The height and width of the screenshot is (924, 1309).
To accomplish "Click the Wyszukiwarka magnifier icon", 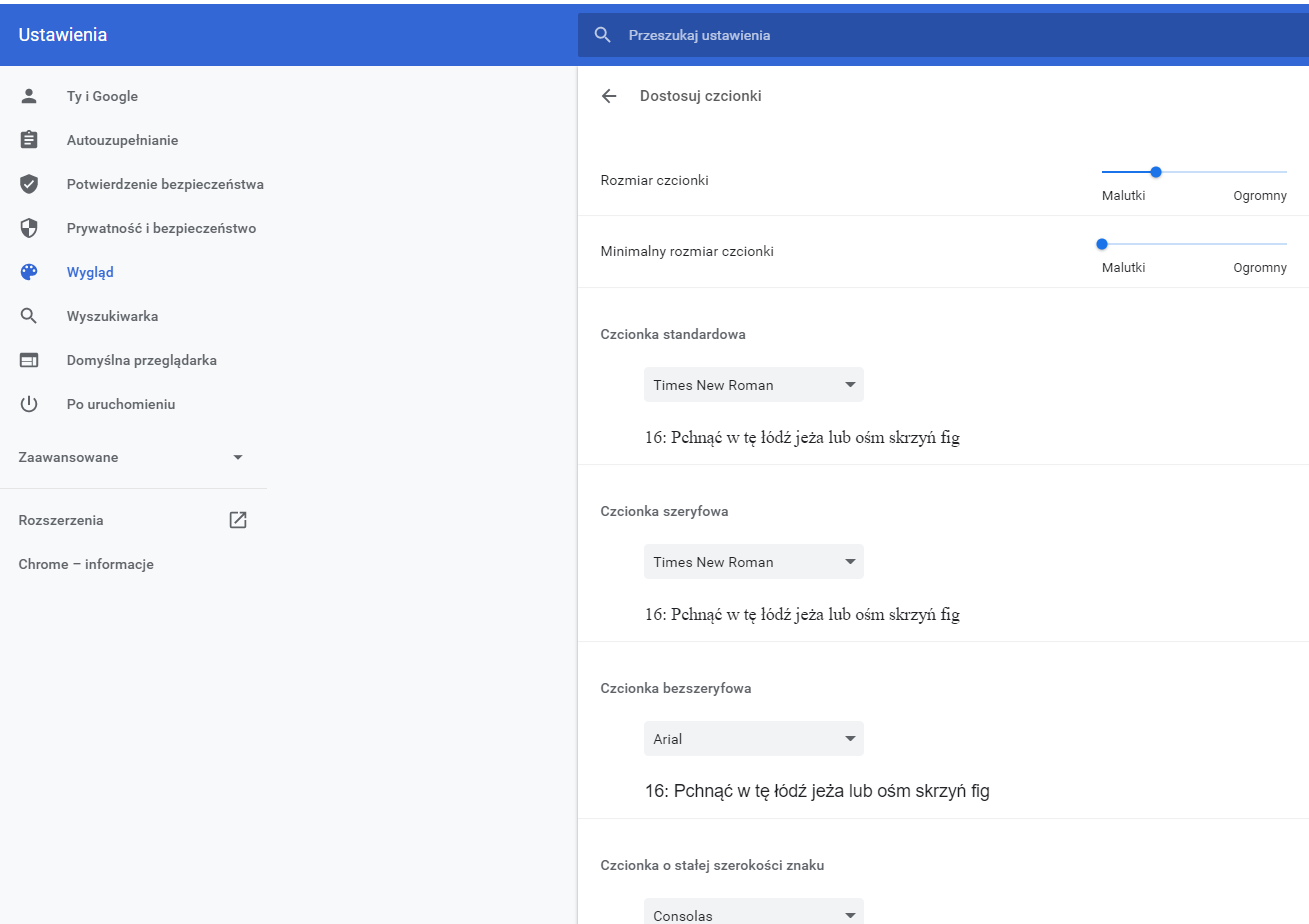I will click(x=29, y=316).
